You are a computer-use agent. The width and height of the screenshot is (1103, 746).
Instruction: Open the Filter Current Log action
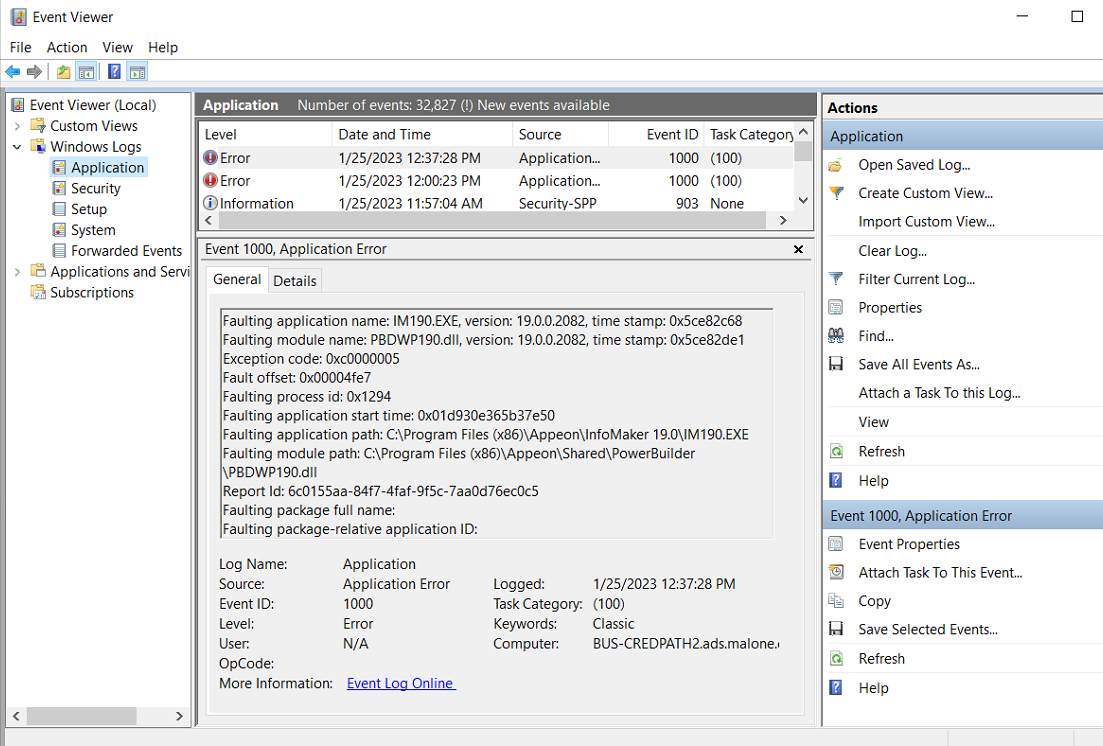click(916, 279)
